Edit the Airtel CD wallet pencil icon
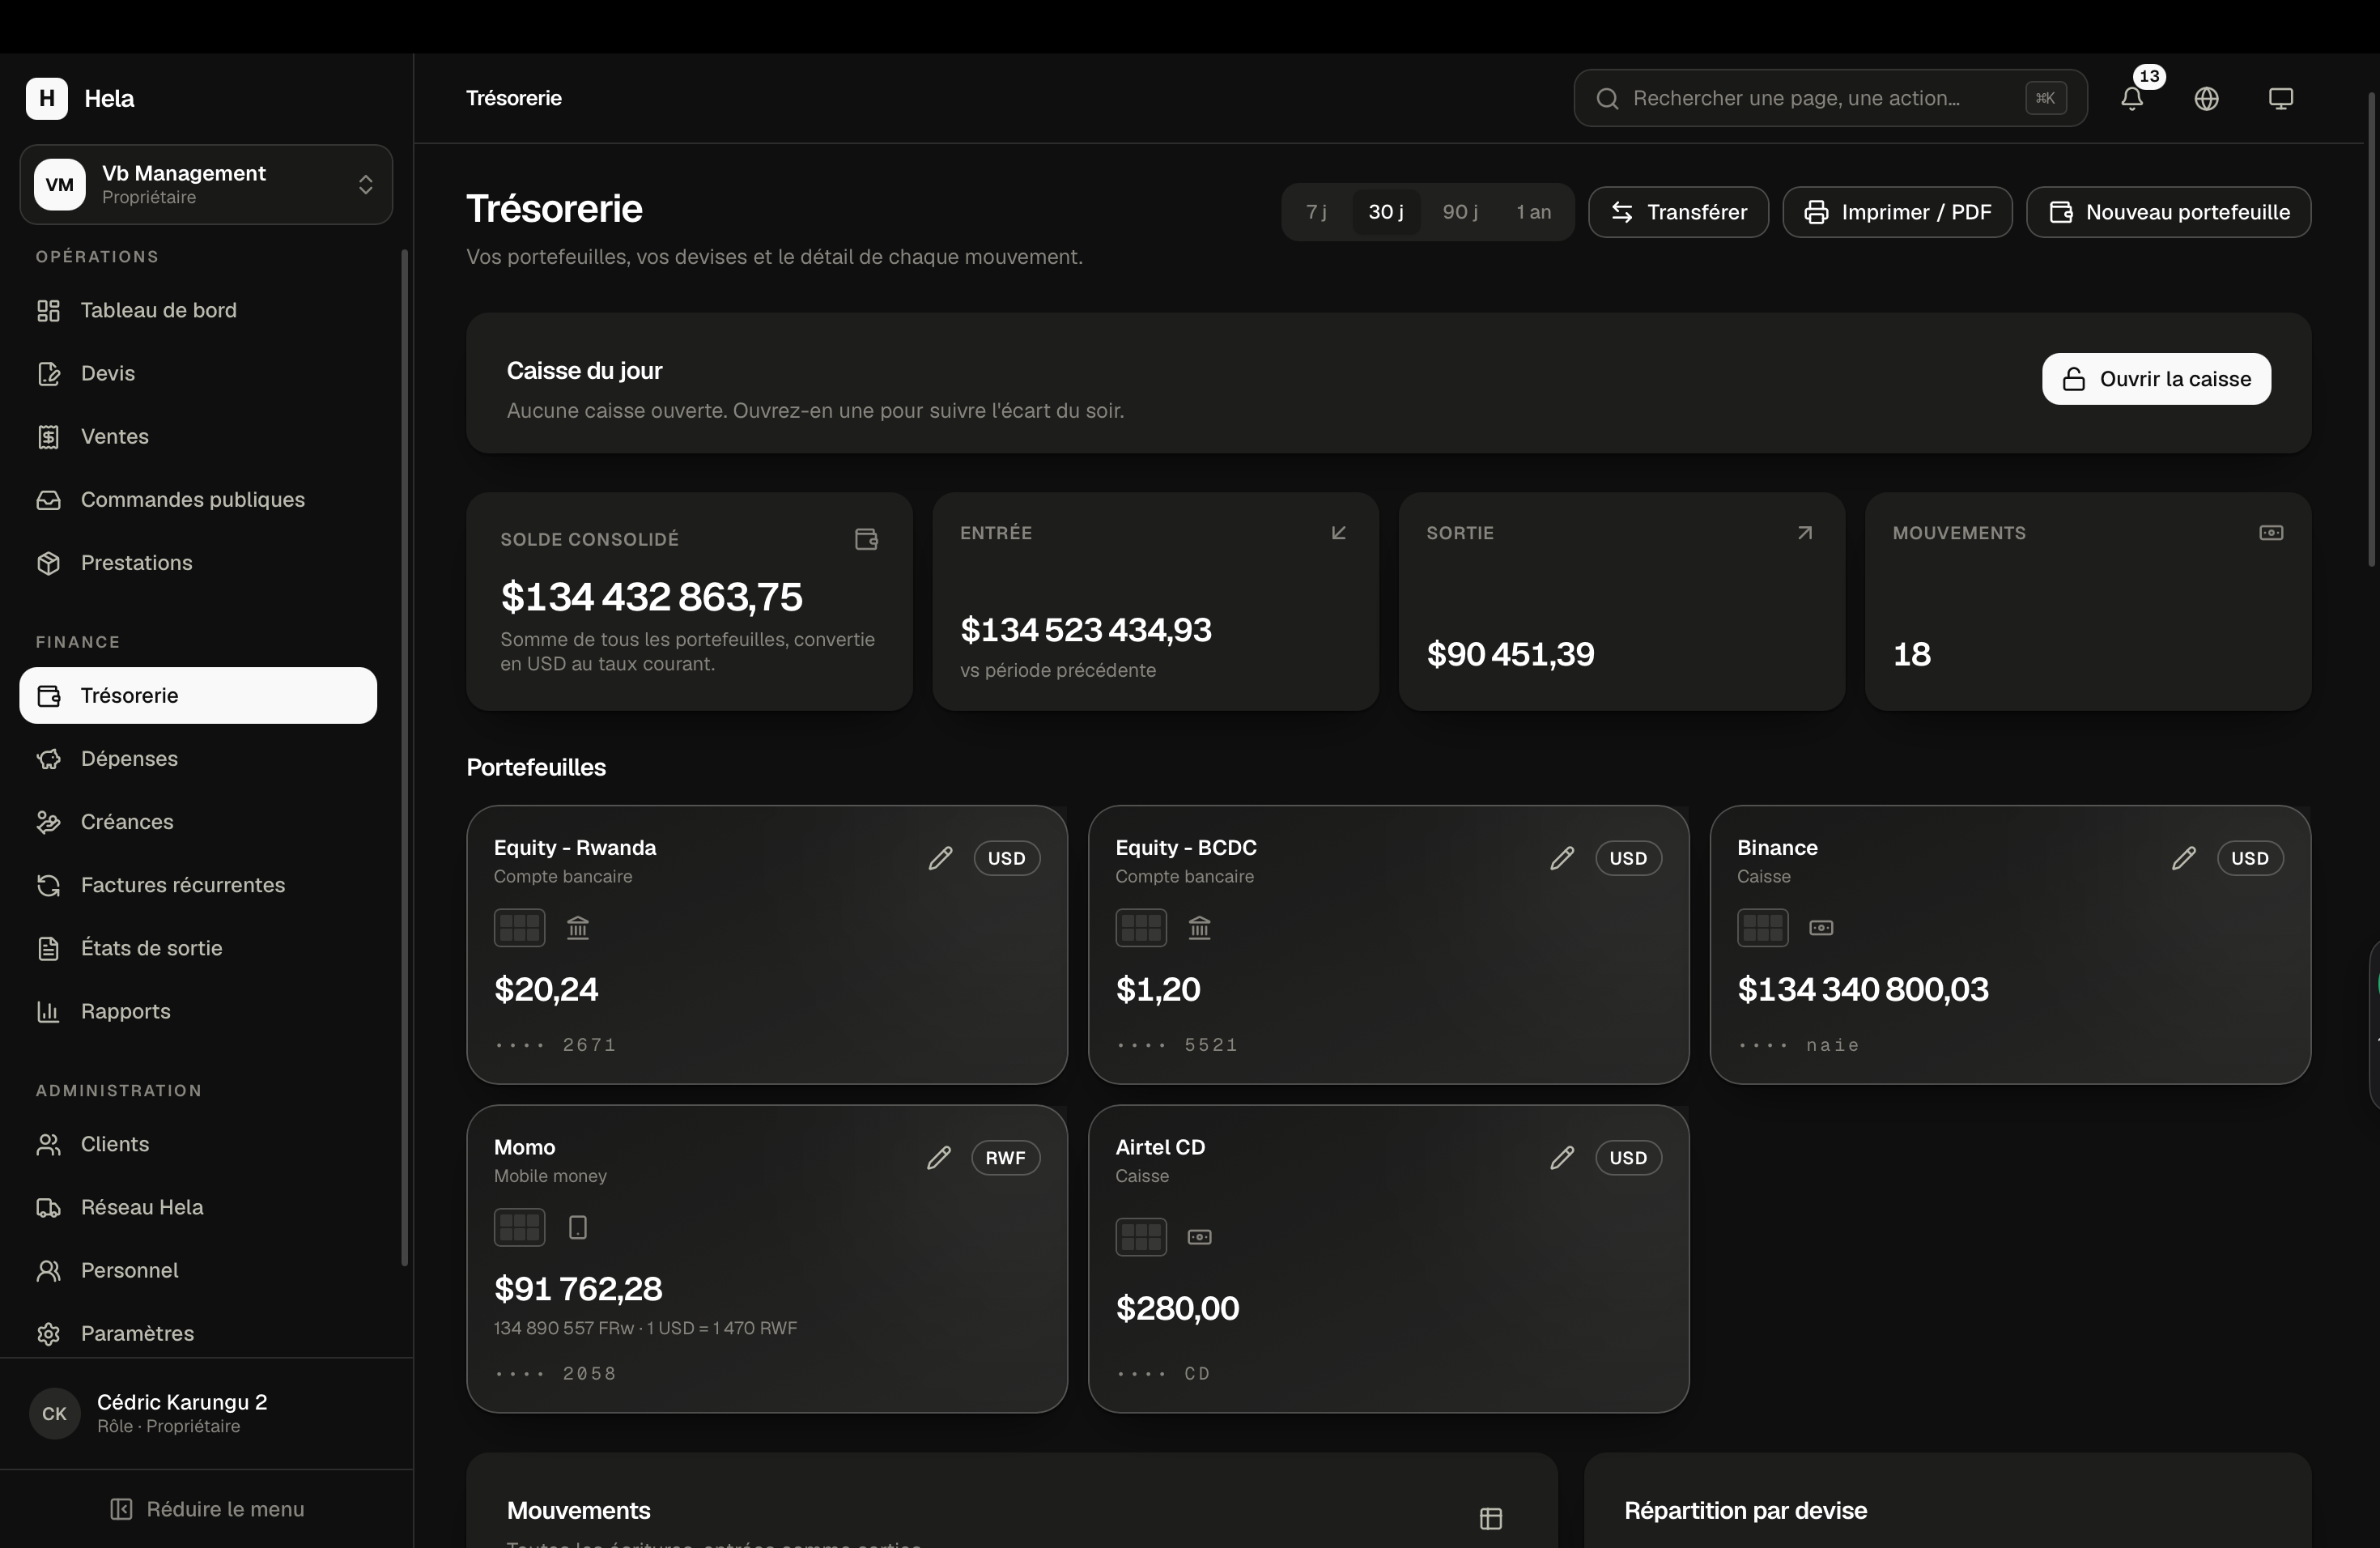Screen dimensions: 2380x1548 tap(1561, 1157)
